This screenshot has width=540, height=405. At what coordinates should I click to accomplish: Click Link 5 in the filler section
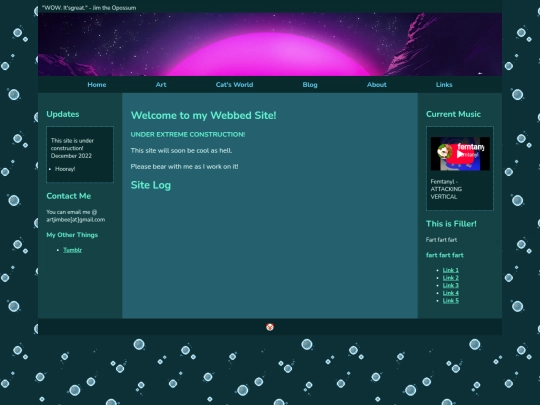point(450,301)
